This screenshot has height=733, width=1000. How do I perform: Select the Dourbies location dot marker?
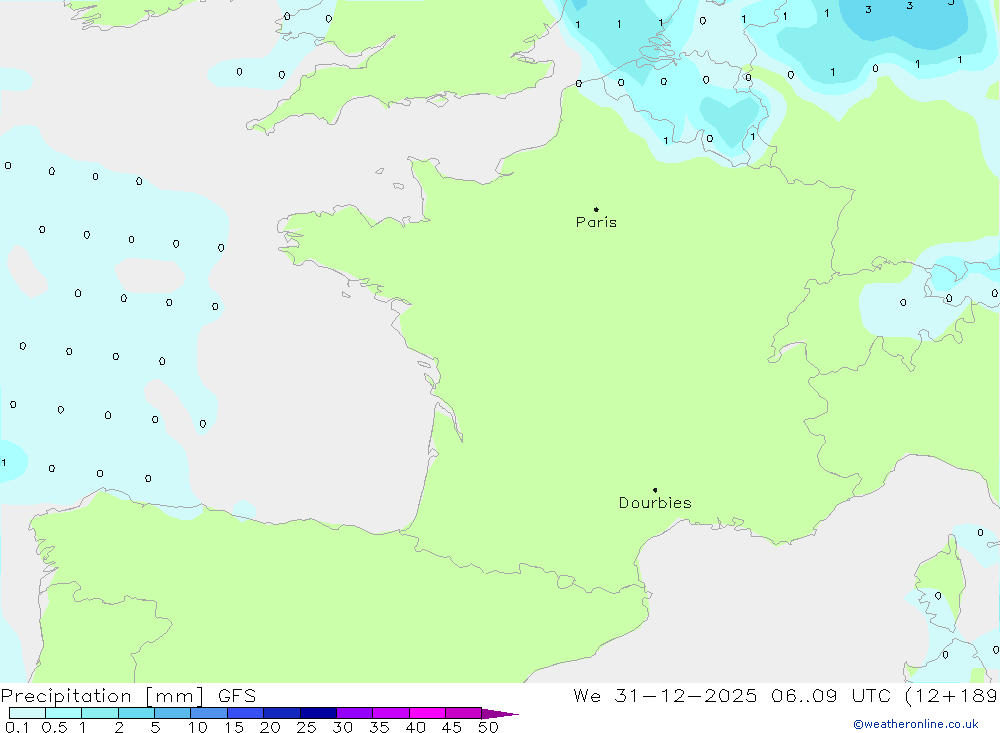[x=655, y=490]
